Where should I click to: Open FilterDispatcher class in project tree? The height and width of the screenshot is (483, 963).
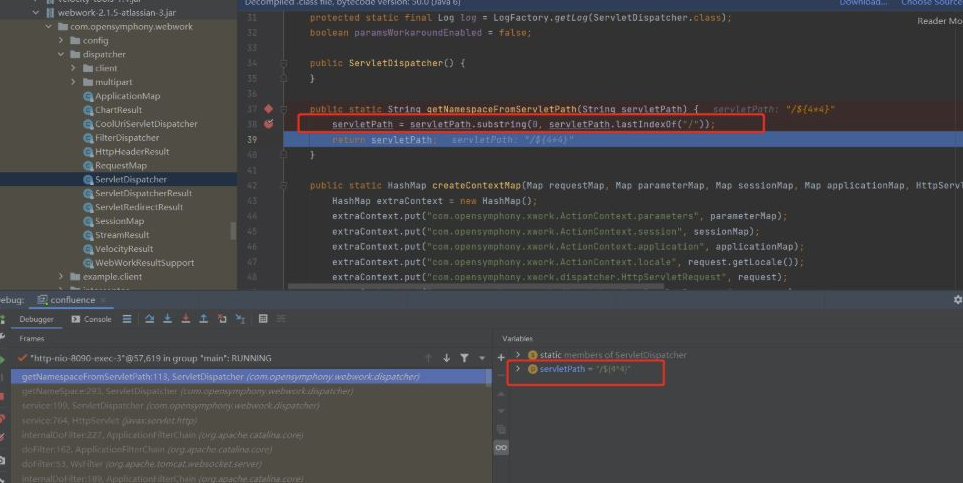(x=127, y=138)
